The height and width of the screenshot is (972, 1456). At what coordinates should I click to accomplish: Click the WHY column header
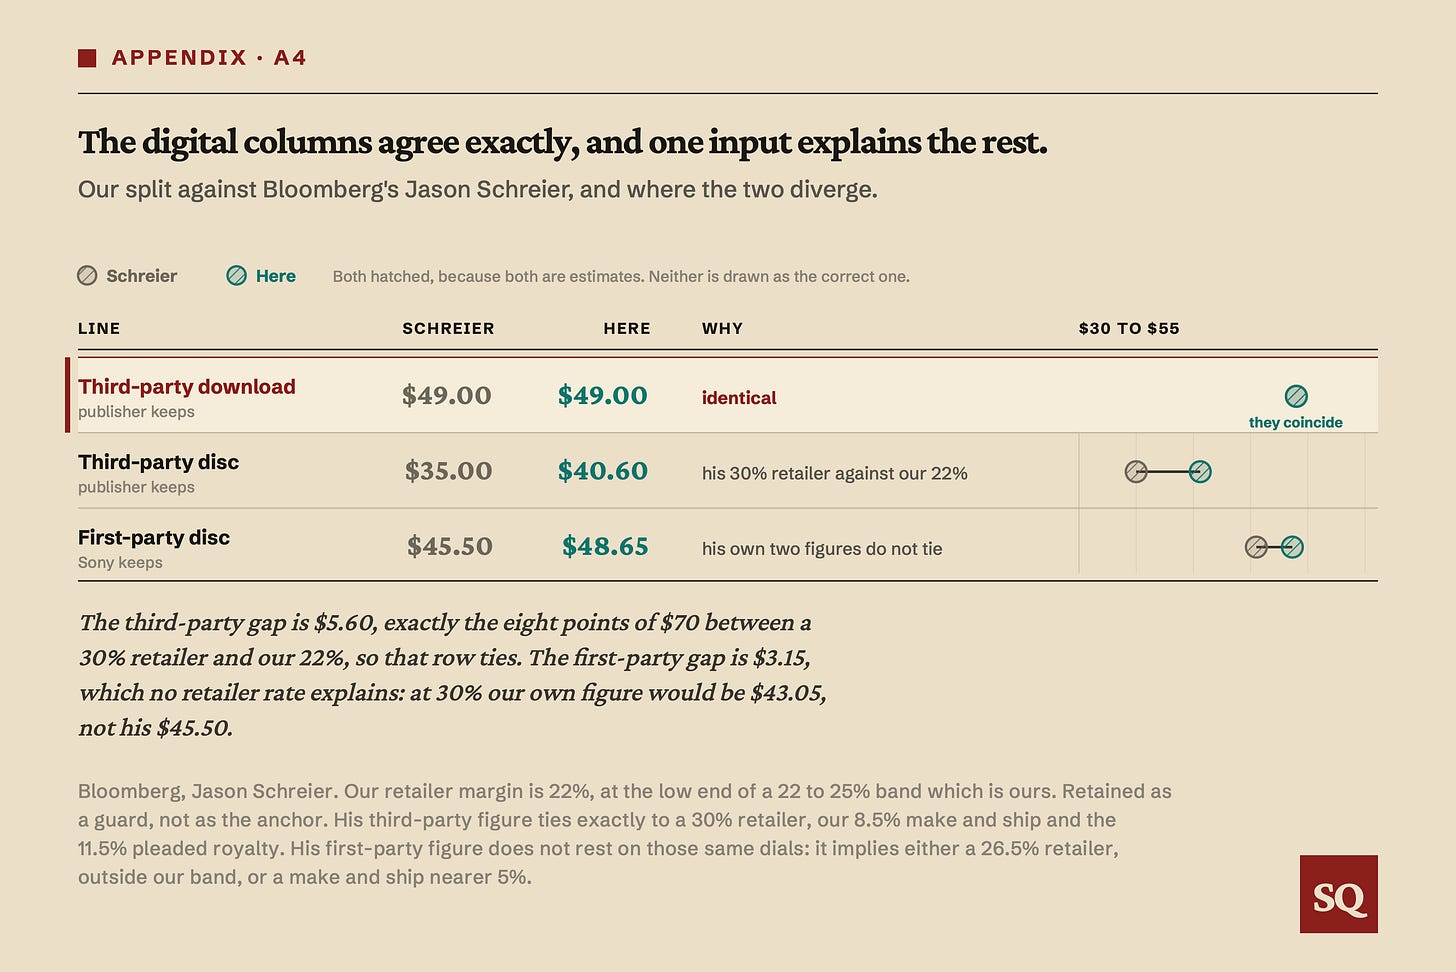pyautogui.click(x=722, y=328)
